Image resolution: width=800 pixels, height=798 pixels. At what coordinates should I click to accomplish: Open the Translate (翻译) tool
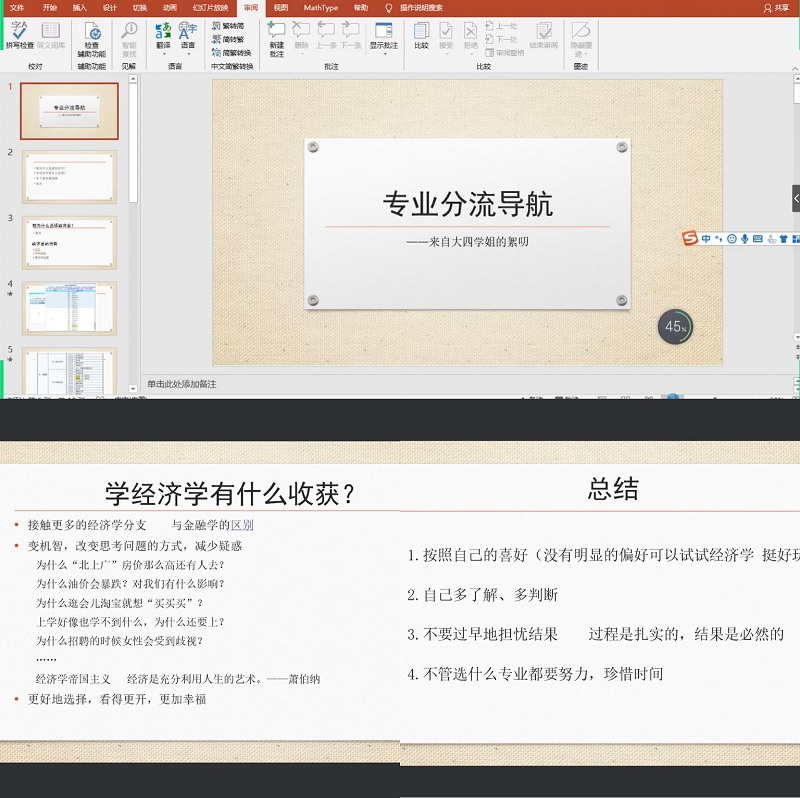(x=163, y=36)
